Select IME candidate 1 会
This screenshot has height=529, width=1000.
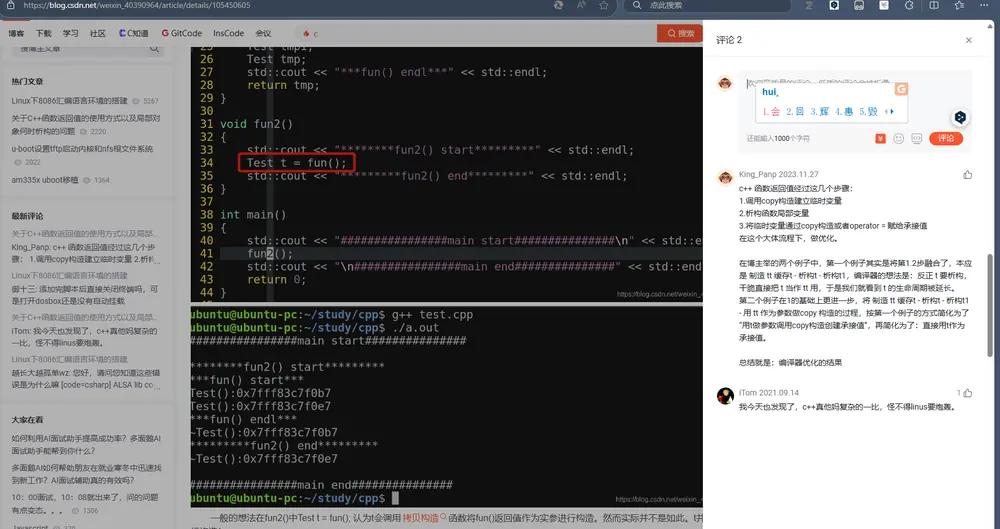point(771,112)
